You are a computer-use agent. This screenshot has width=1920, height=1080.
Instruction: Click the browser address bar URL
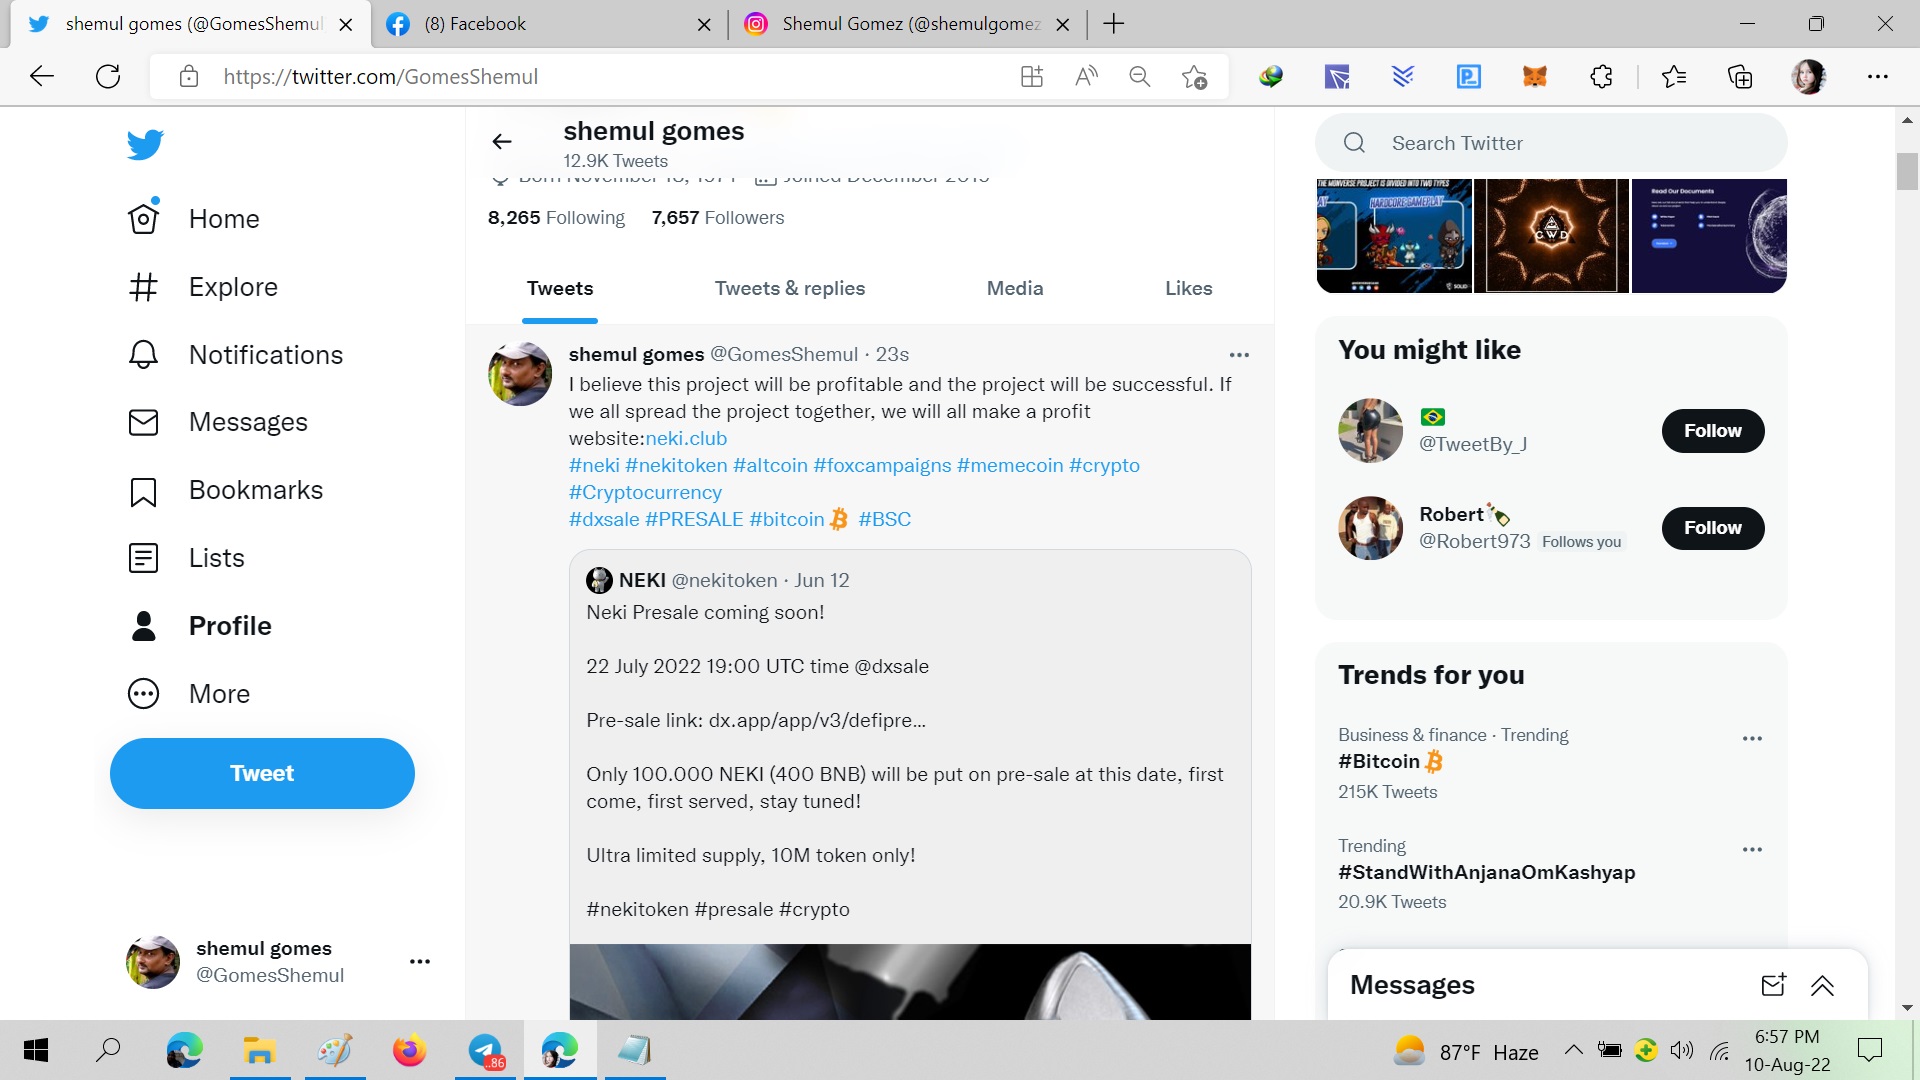[380, 77]
